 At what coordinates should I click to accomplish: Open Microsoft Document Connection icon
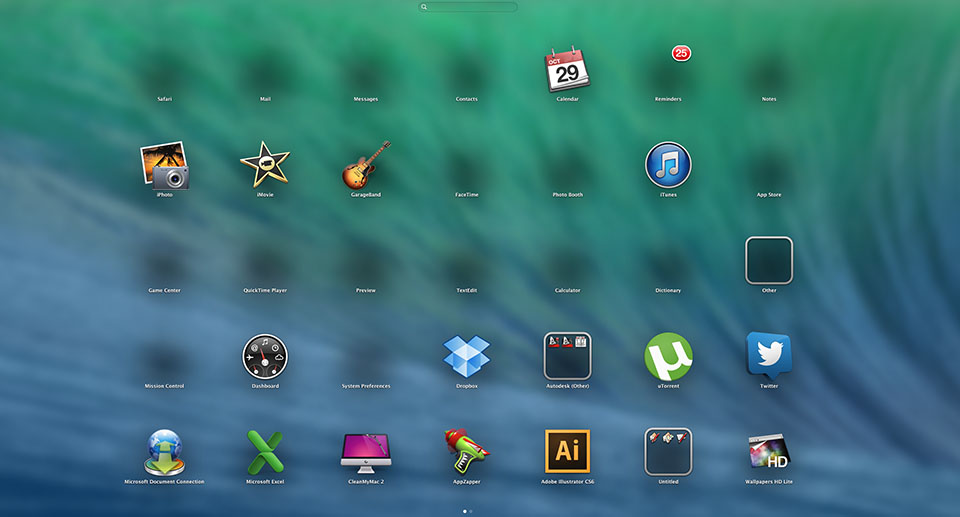[164, 452]
